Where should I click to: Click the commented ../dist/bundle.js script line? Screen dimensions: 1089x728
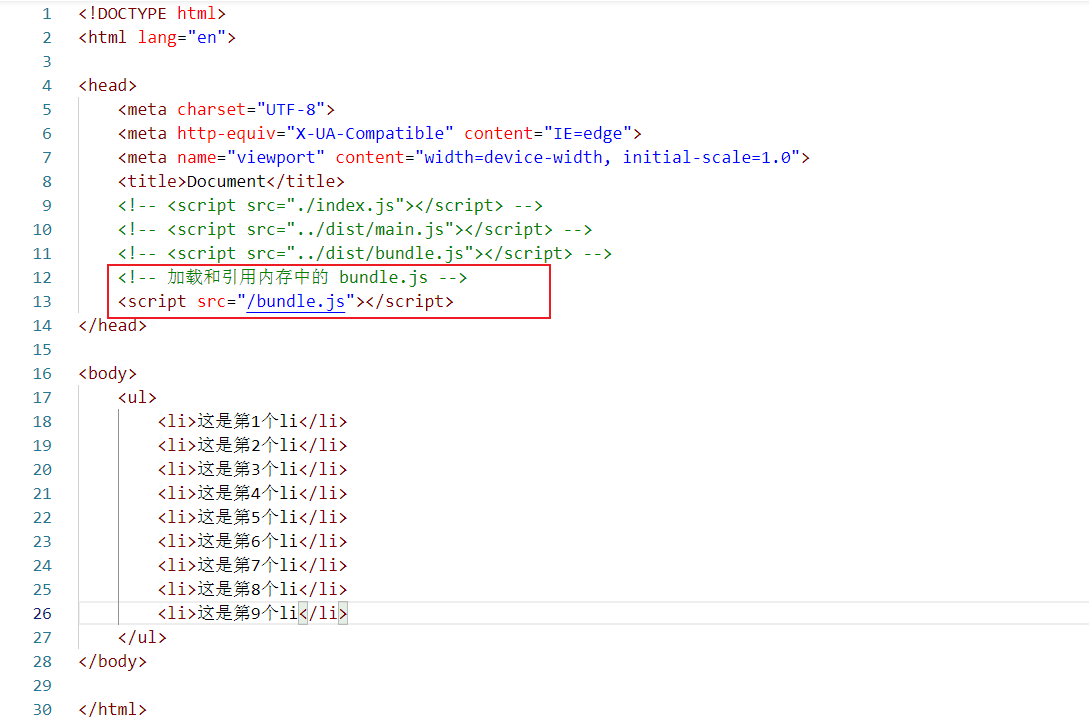click(365, 254)
